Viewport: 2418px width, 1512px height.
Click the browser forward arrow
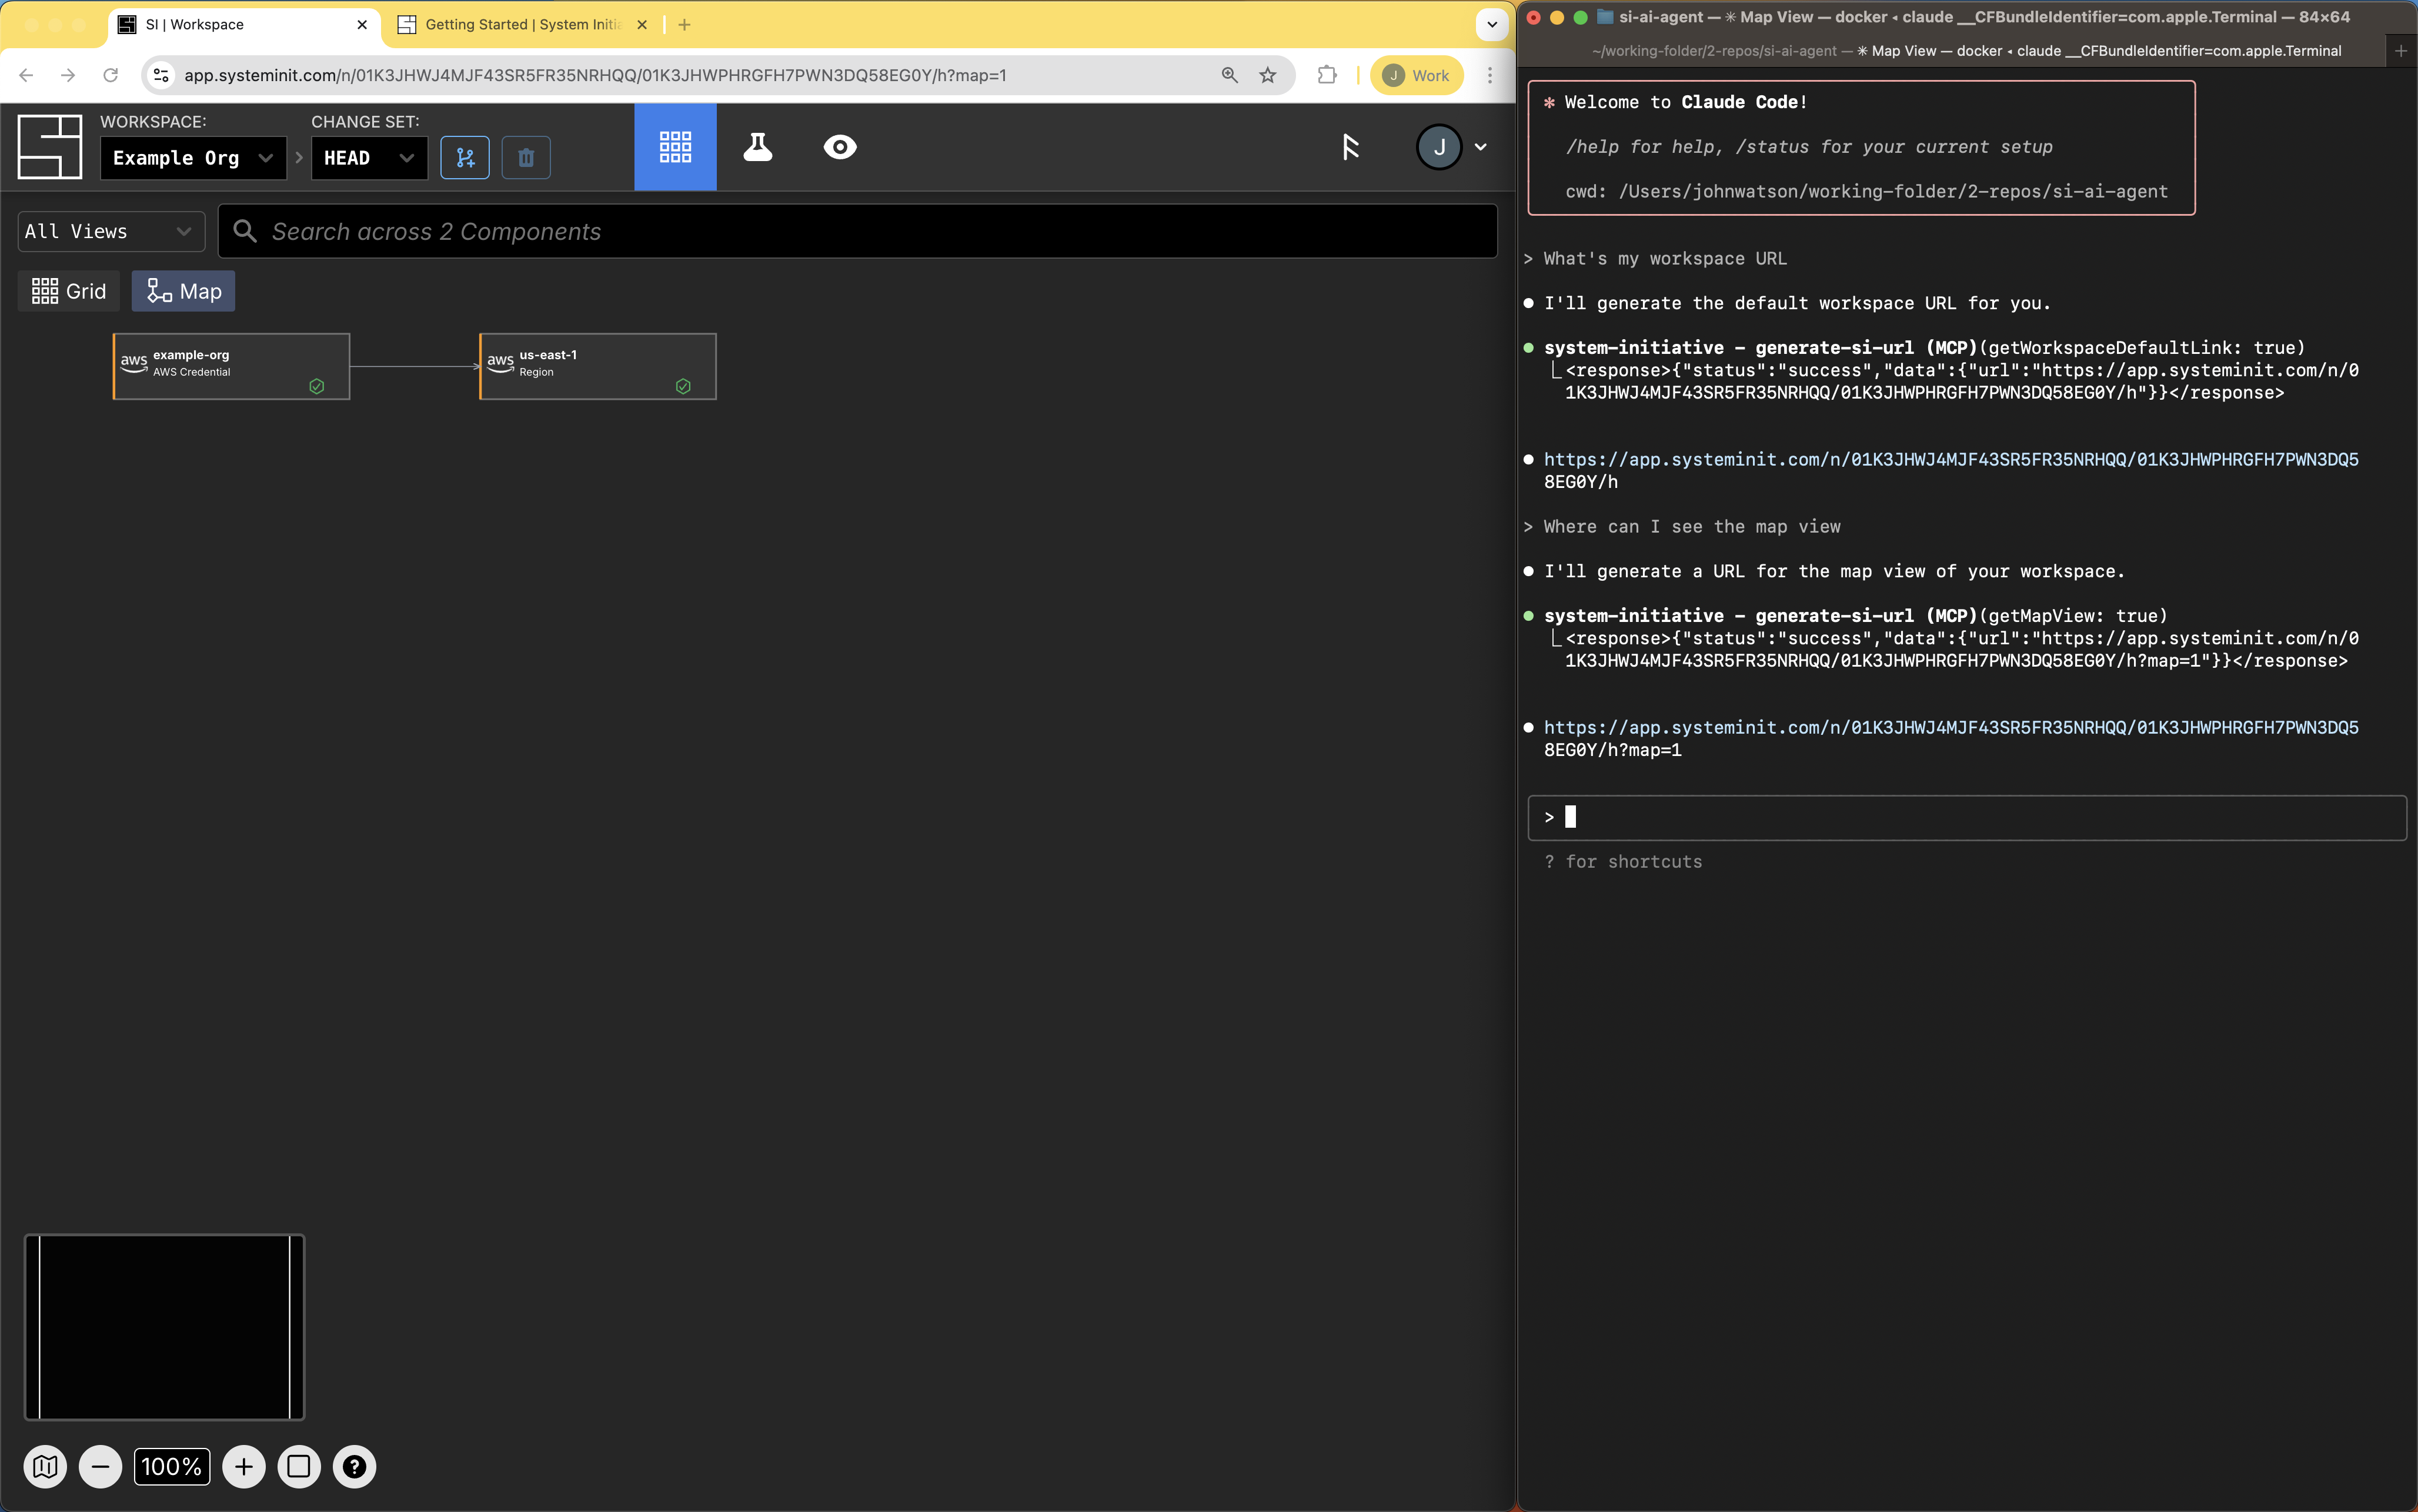point(68,75)
